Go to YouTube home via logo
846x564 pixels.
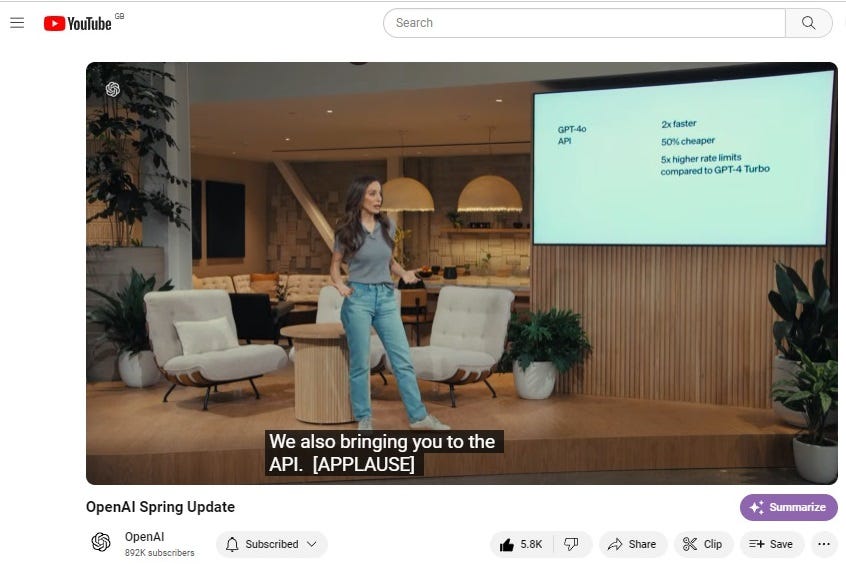point(78,23)
